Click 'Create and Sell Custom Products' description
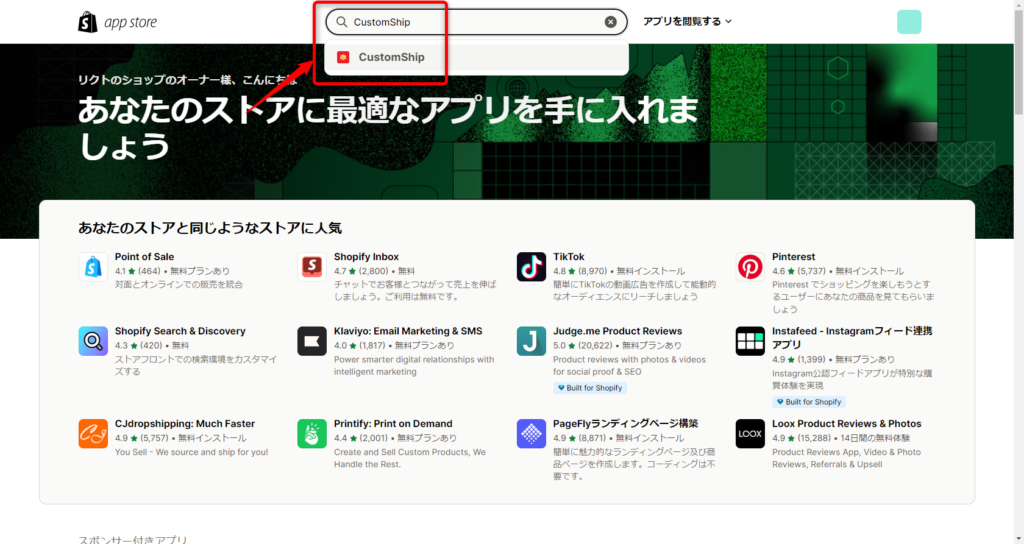Image resolution: width=1024 pixels, height=544 pixels. (409, 458)
